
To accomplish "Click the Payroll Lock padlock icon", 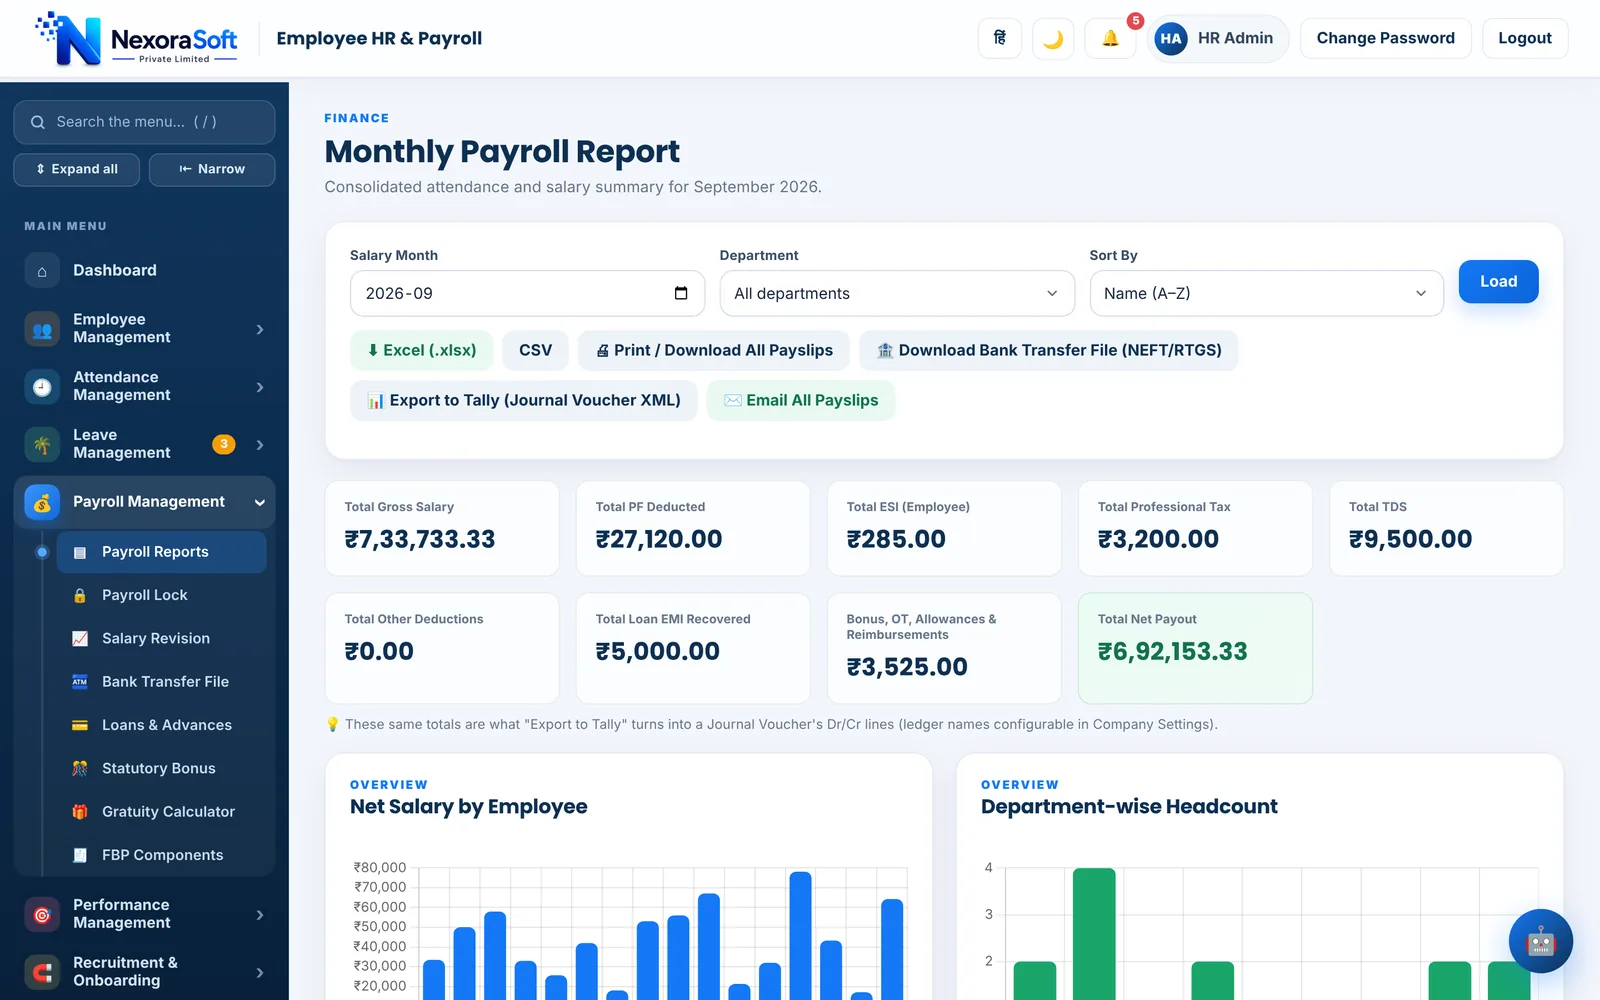I will (x=80, y=595).
